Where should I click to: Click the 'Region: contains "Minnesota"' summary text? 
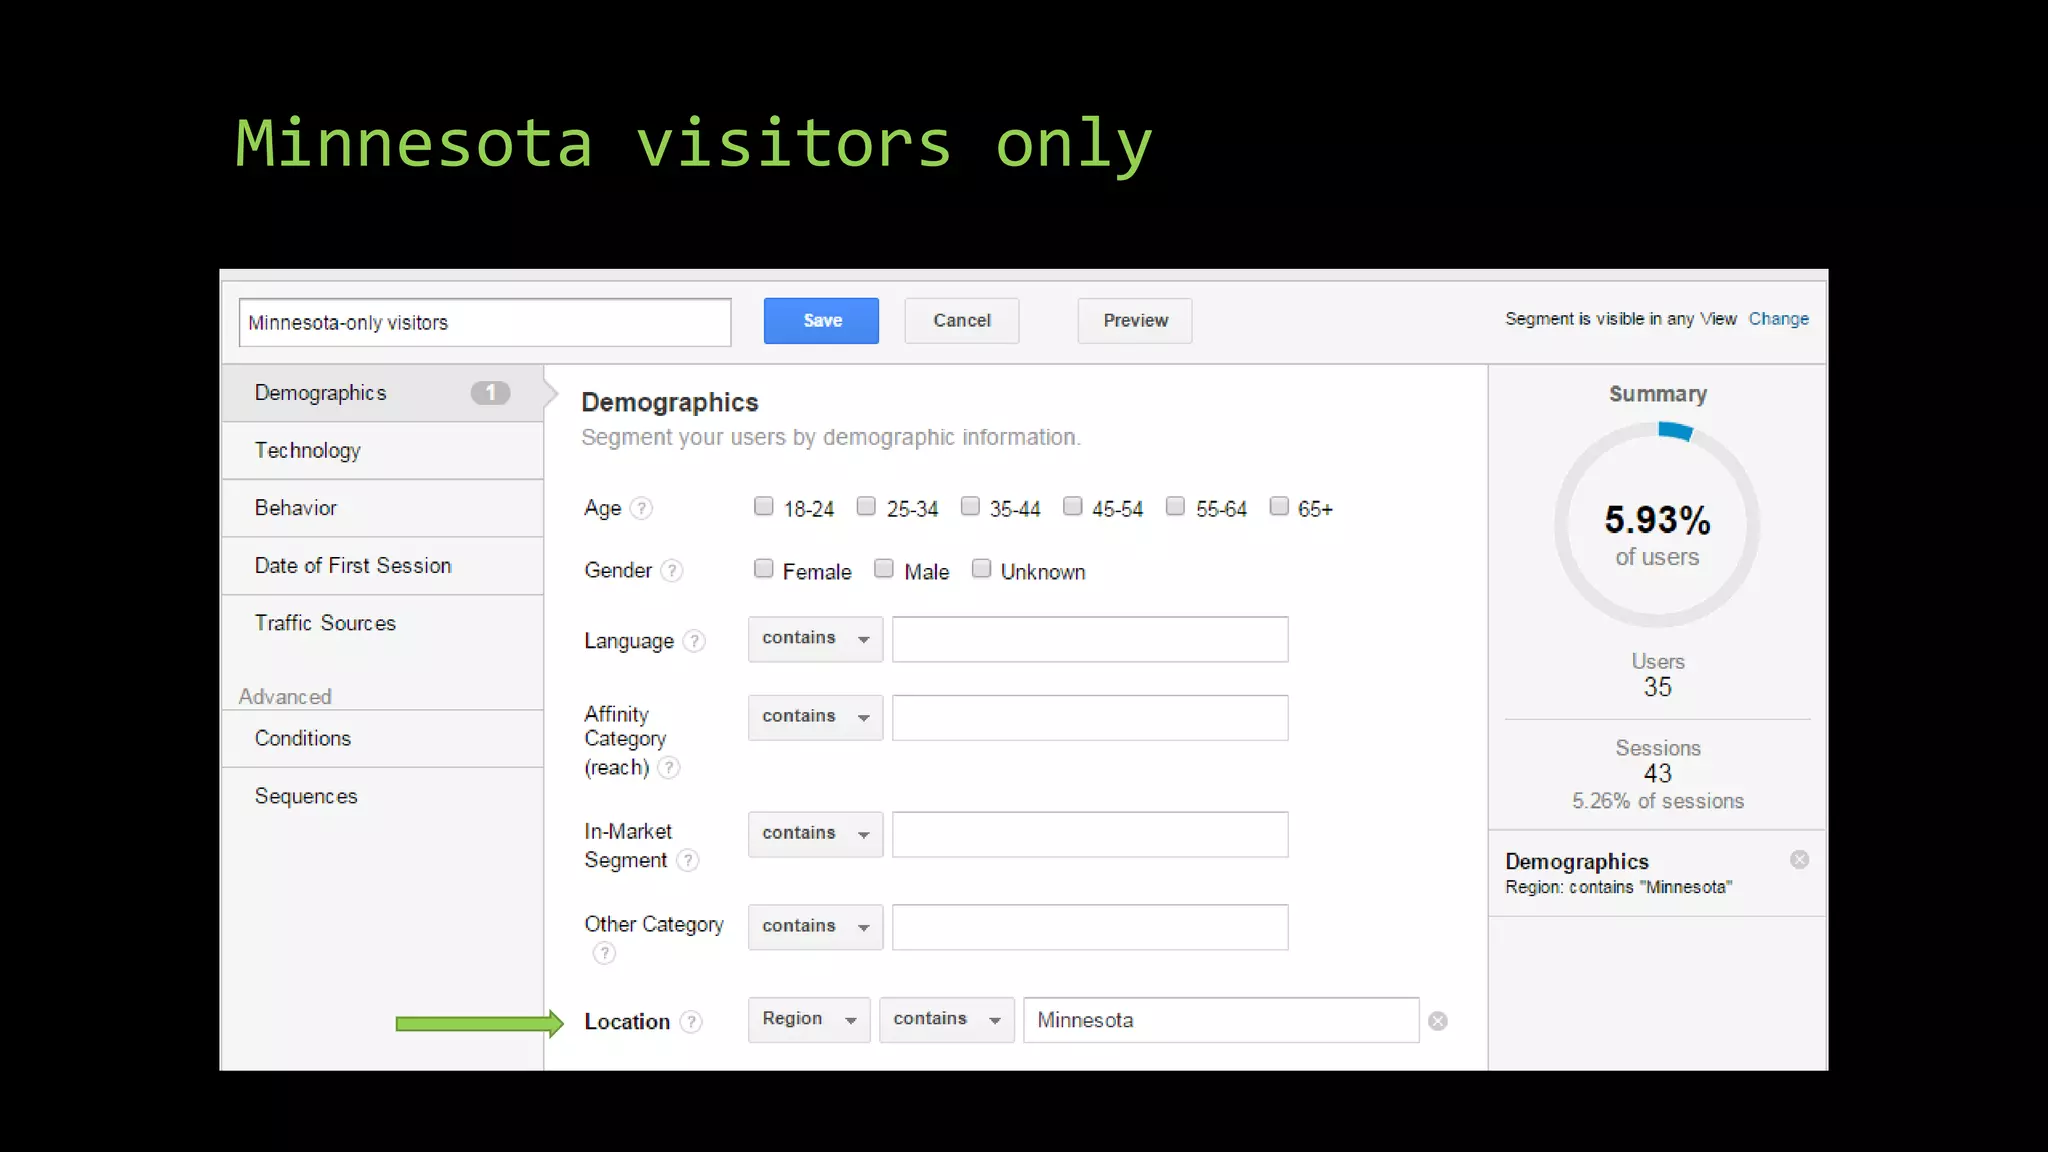[x=1618, y=887]
